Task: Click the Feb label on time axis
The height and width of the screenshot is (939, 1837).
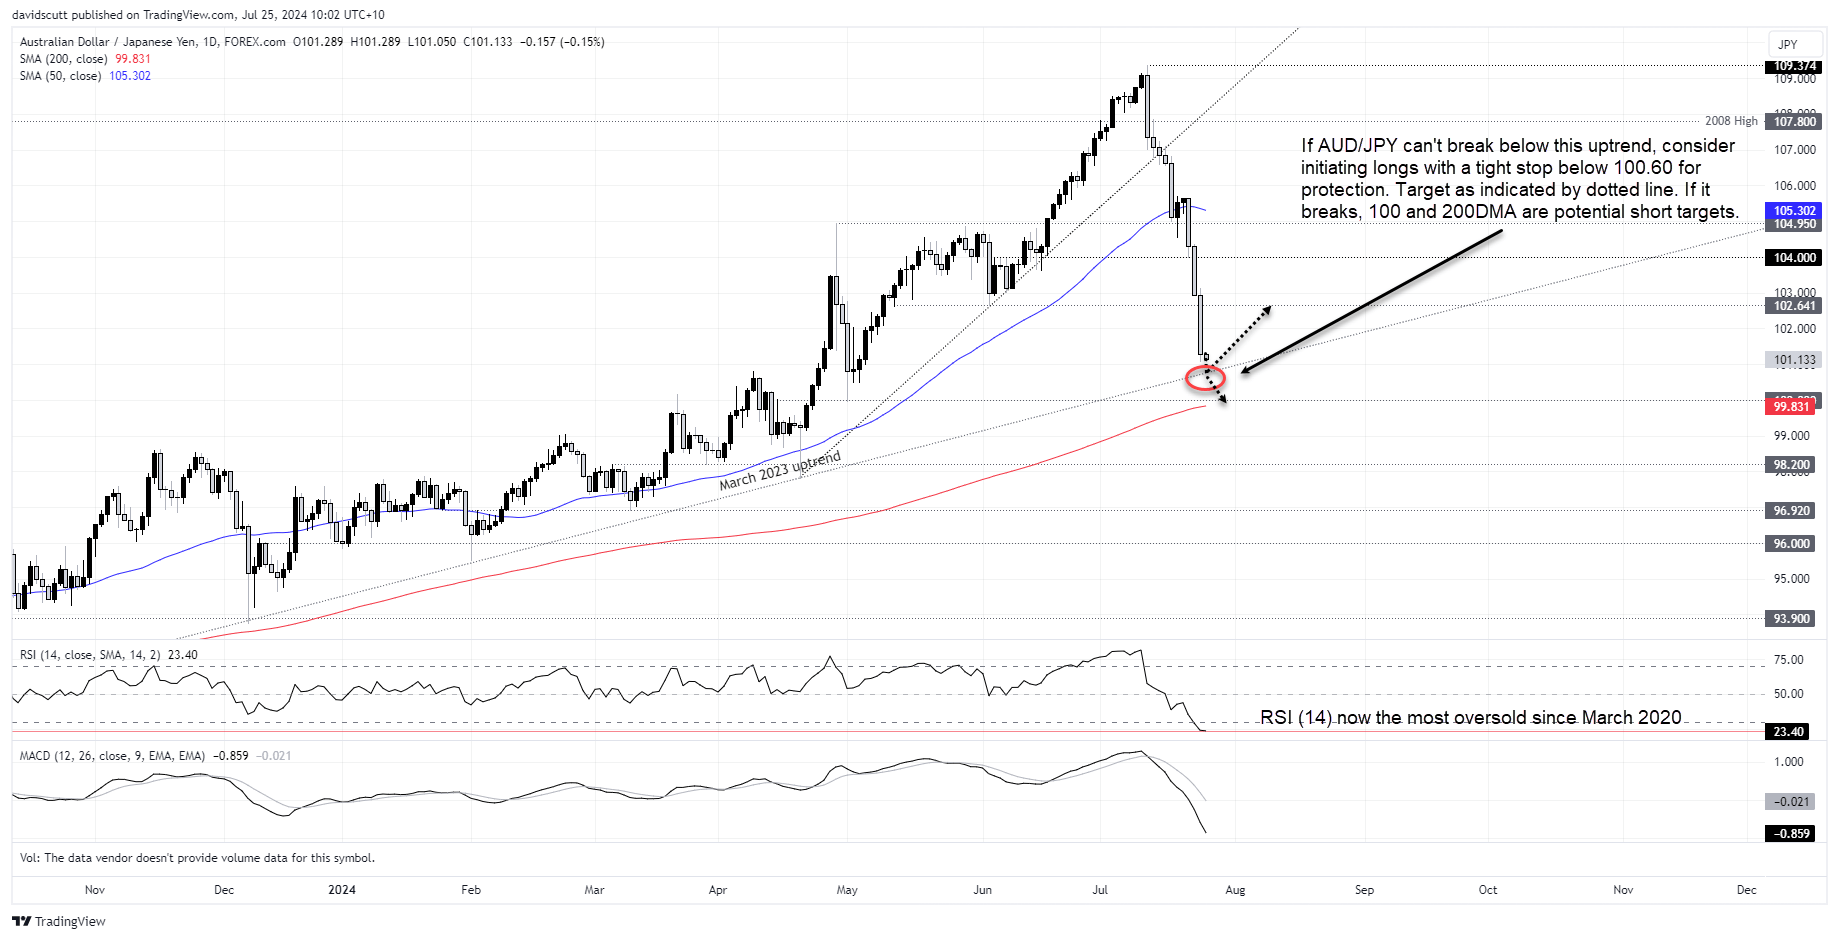Action: coord(471,890)
